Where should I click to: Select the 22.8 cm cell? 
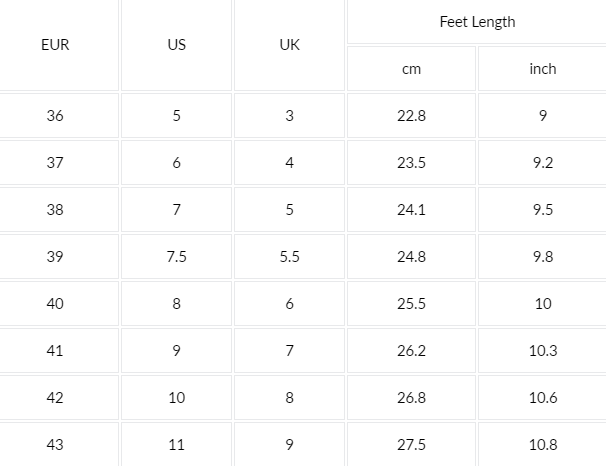(x=411, y=116)
